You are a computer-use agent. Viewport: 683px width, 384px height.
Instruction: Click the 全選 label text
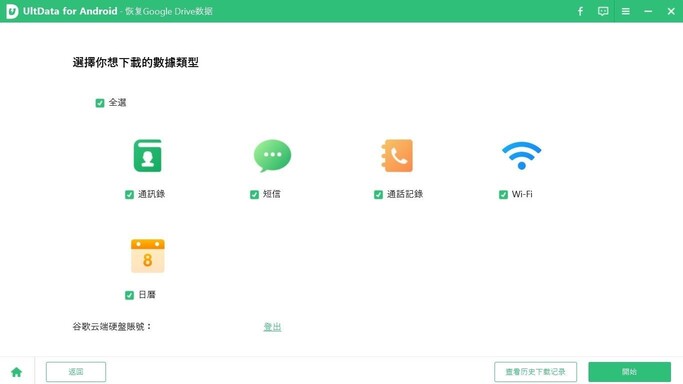coord(117,102)
